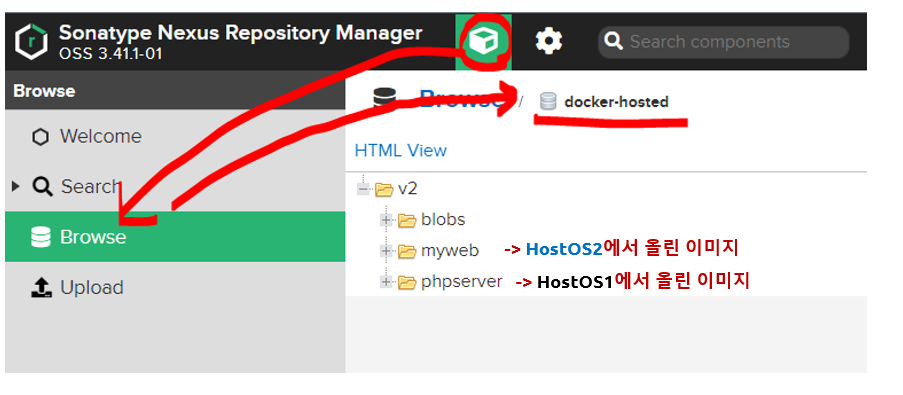Click the docker-hosted repository icon
The width and height of the screenshot is (903, 395).
click(x=548, y=102)
